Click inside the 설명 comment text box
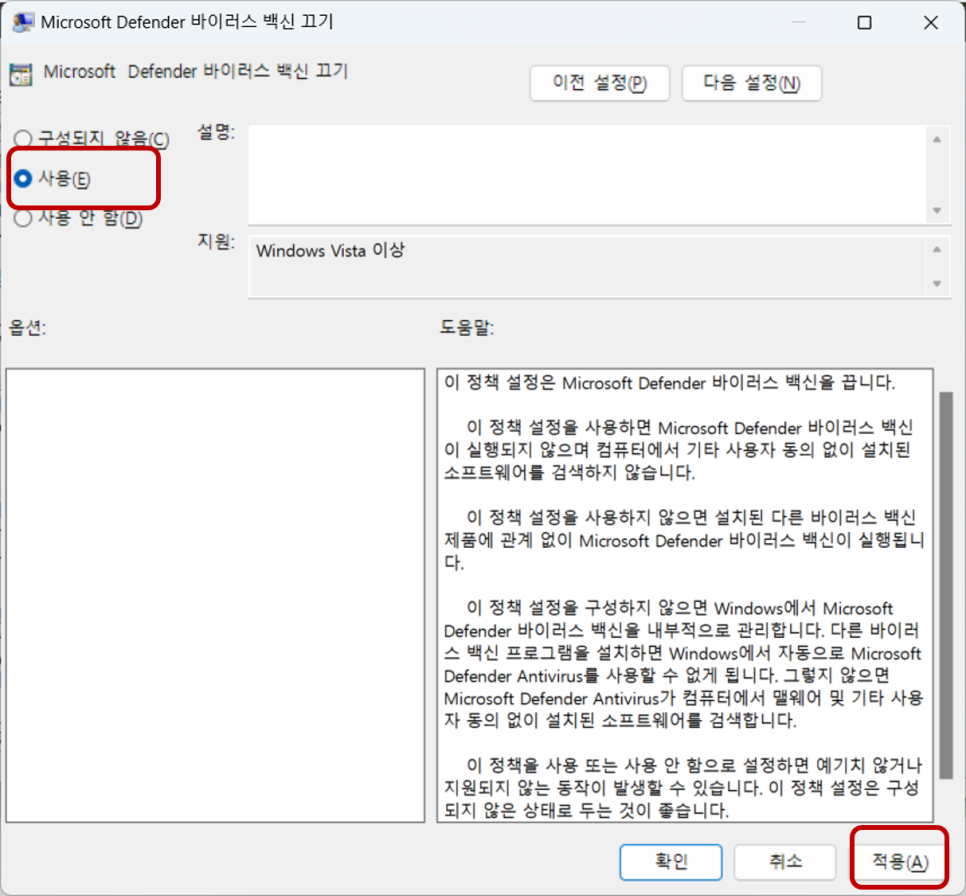The height and width of the screenshot is (896, 966). pyautogui.click(x=586, y=175)
